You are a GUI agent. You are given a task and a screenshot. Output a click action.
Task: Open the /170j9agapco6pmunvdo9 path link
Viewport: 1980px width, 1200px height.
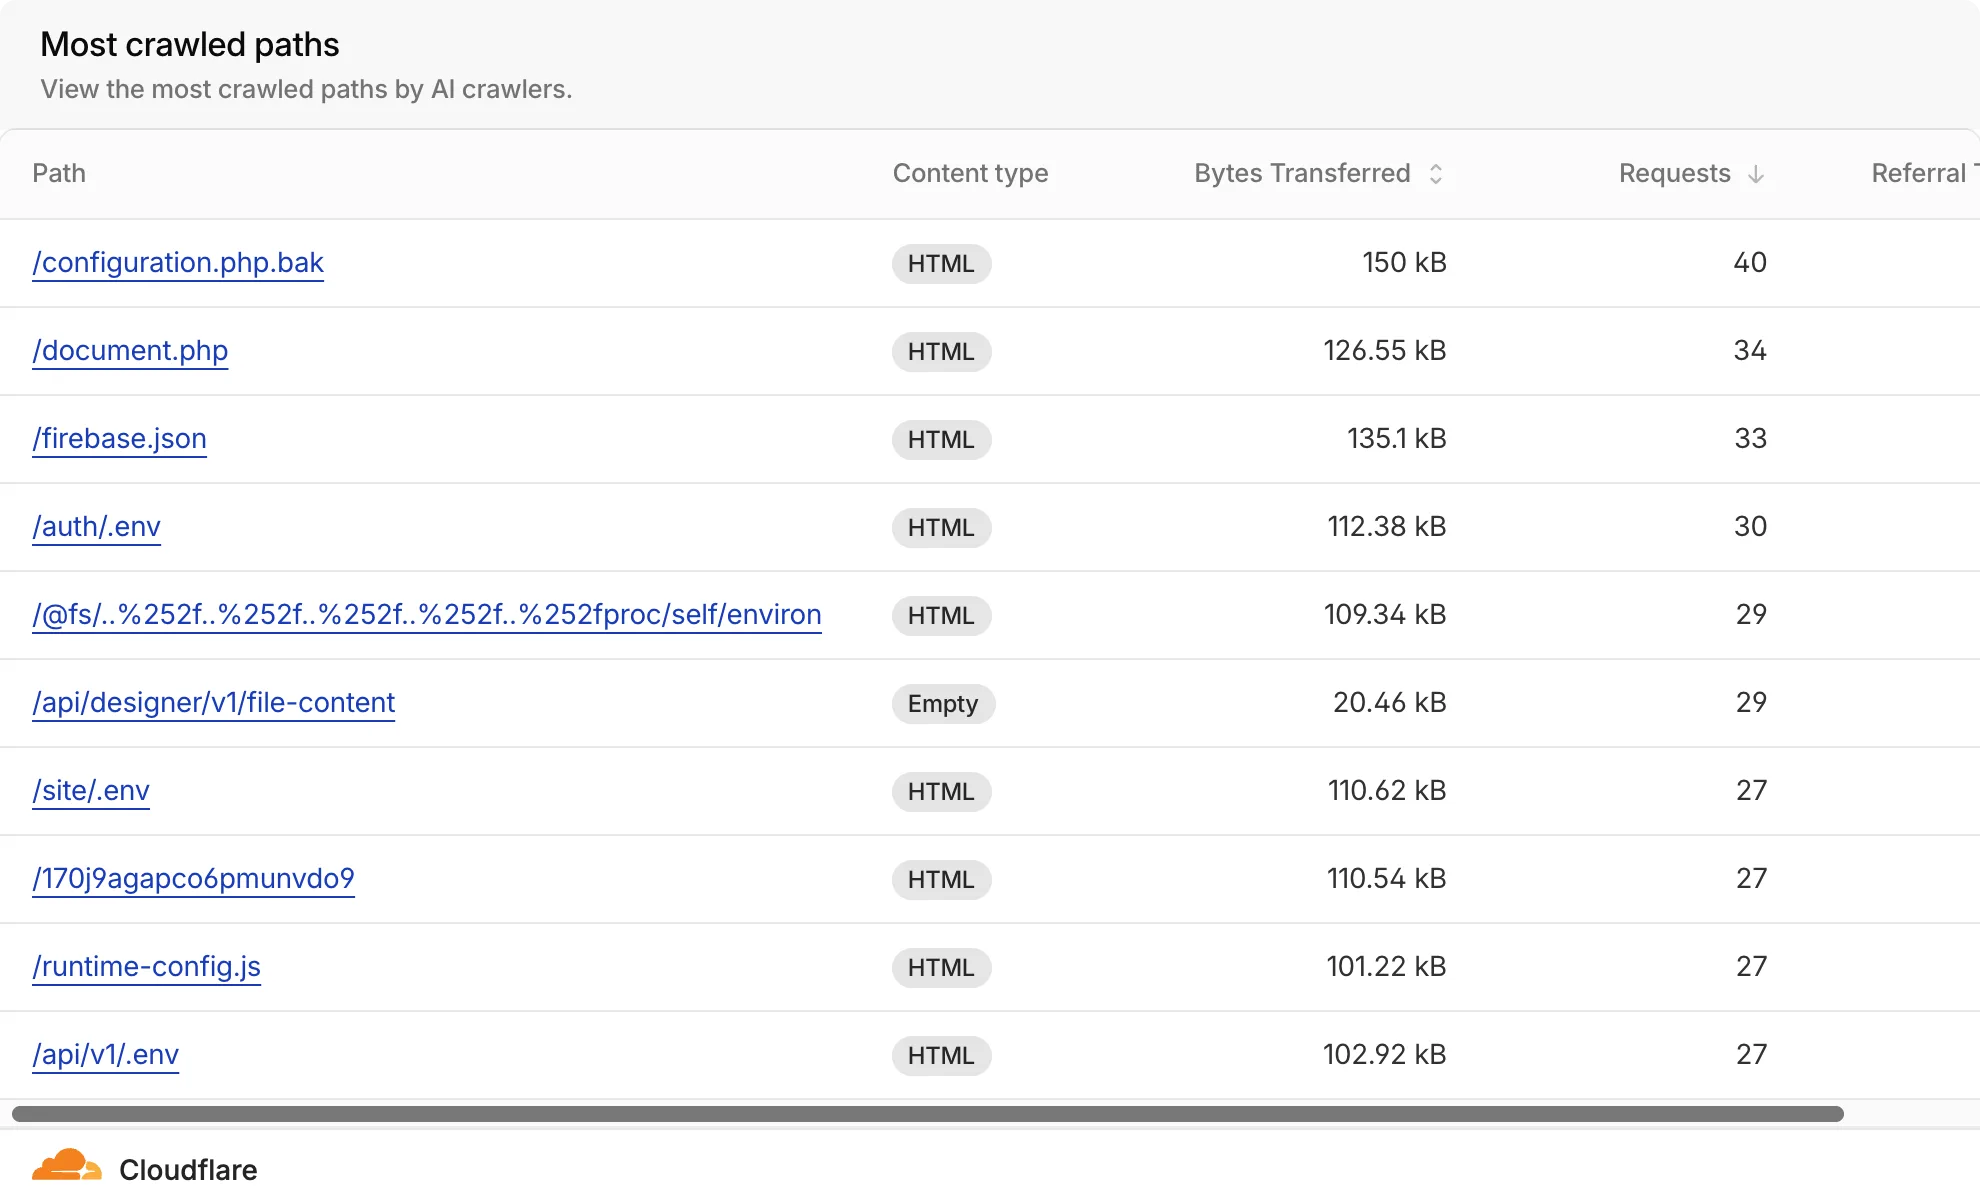[x=193, y=879]
